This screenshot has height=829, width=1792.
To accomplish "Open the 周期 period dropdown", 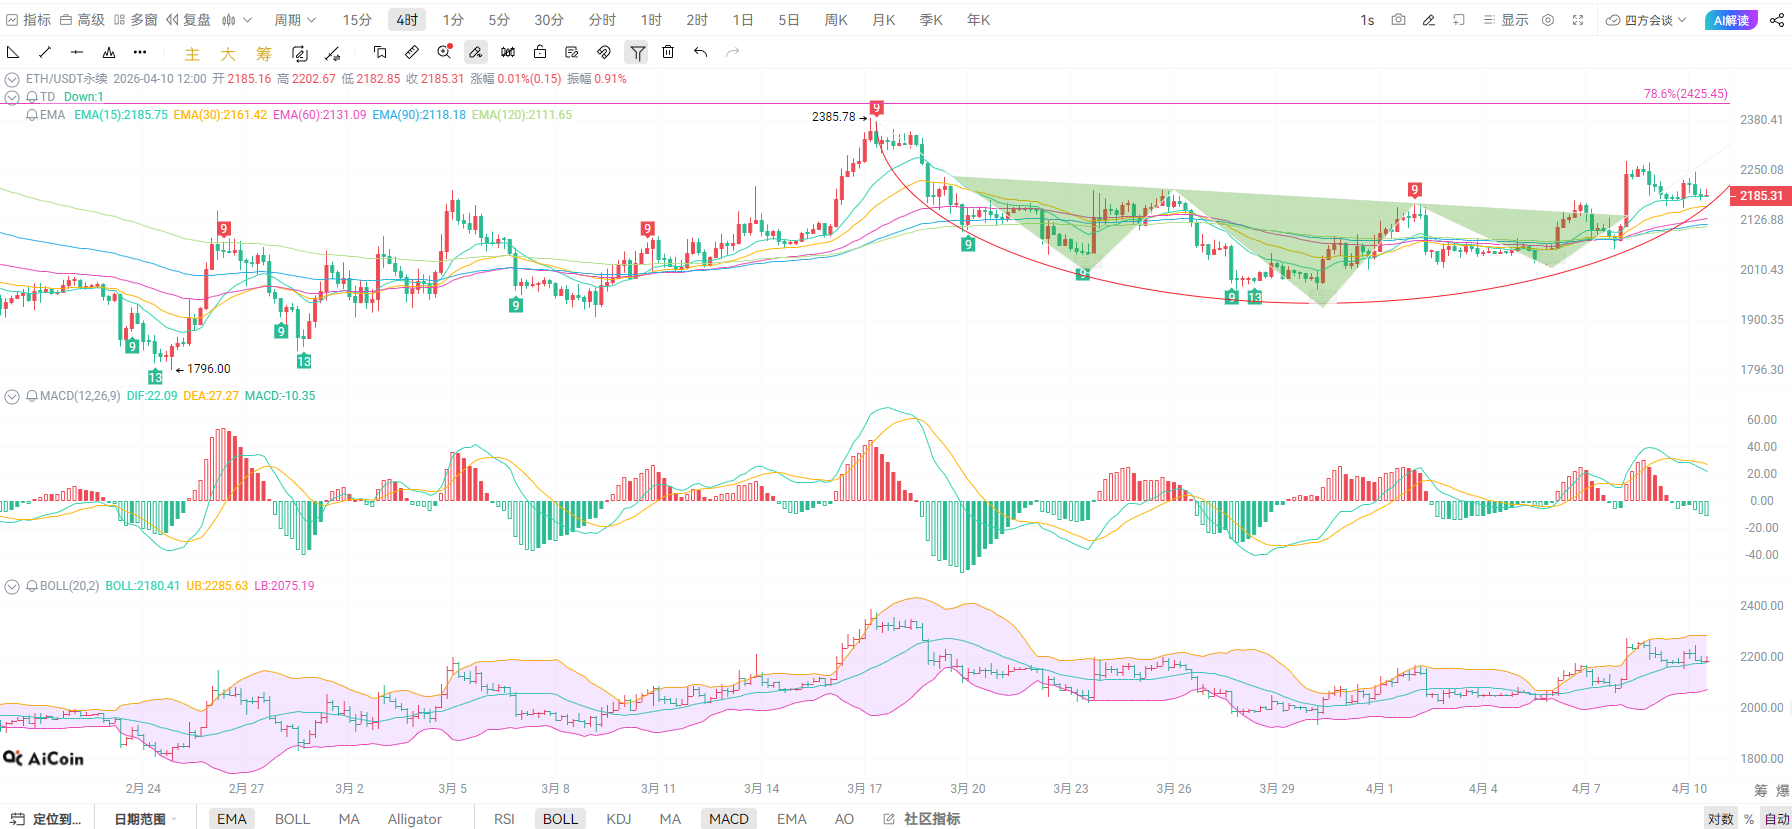I will (x=295, y=20).
